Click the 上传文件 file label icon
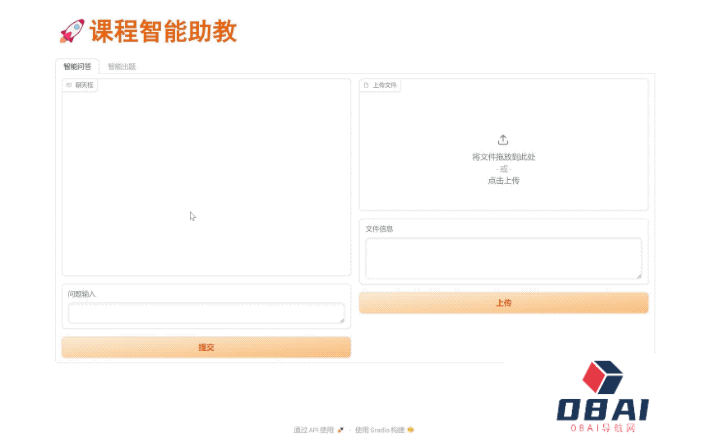The width and height of the screenshot is (710, 443). coord(366,85)
